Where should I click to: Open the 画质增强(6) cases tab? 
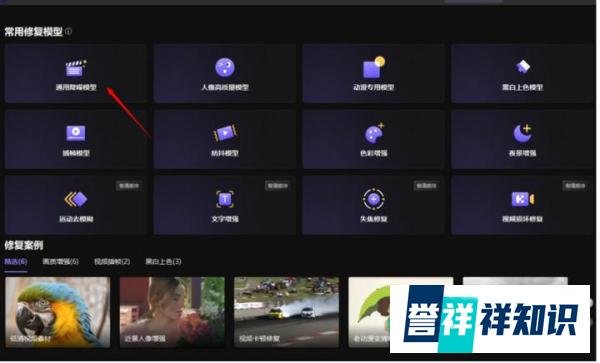point(60,262)
